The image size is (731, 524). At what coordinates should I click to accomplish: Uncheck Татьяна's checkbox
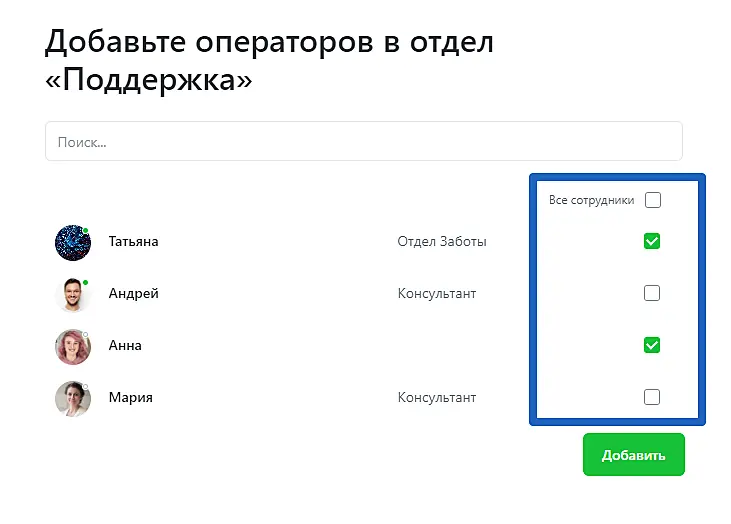click(652, 241)
